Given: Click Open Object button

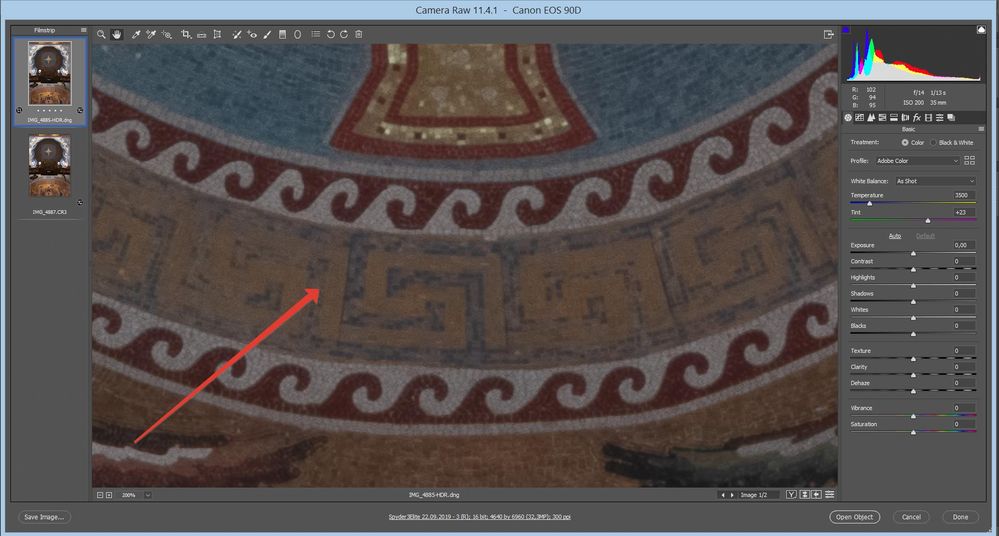Looking at the screenshot, I should [x=854, y=517].
